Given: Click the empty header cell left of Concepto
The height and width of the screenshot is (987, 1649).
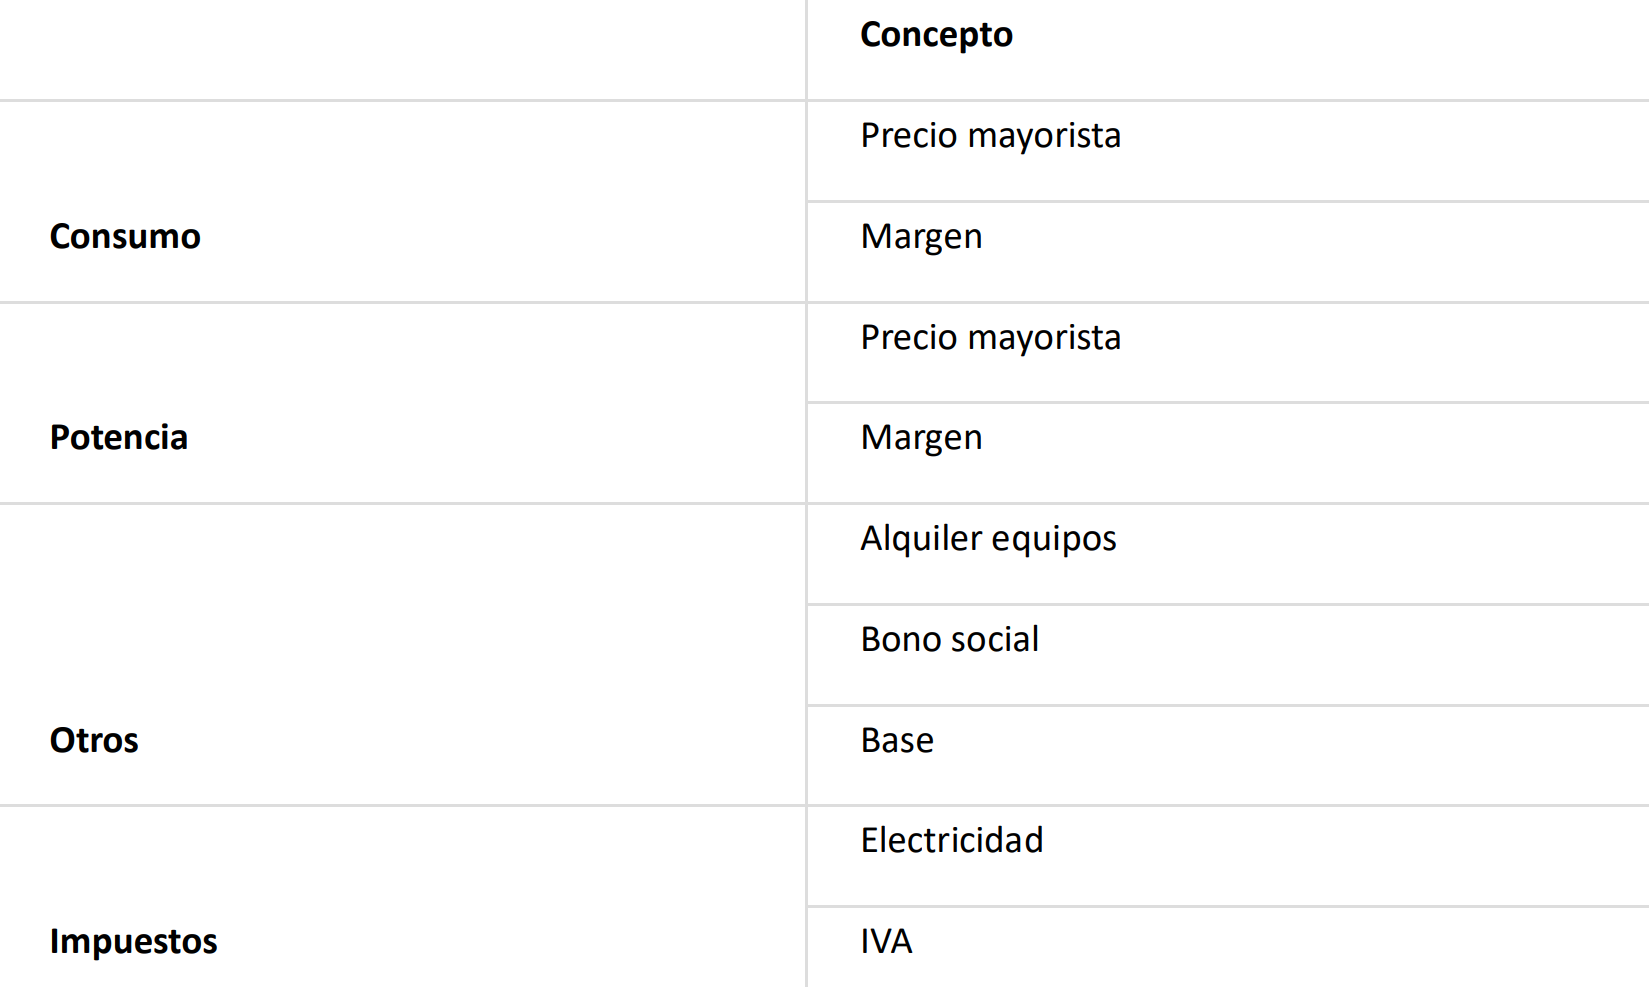Looking at the screenshot, I should click(400, 48).
